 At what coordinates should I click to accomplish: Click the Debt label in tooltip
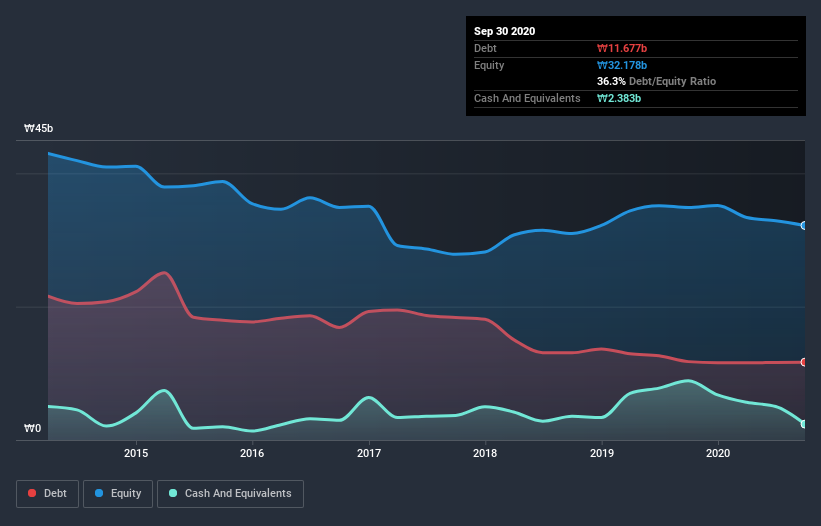(x=485, y=48)
